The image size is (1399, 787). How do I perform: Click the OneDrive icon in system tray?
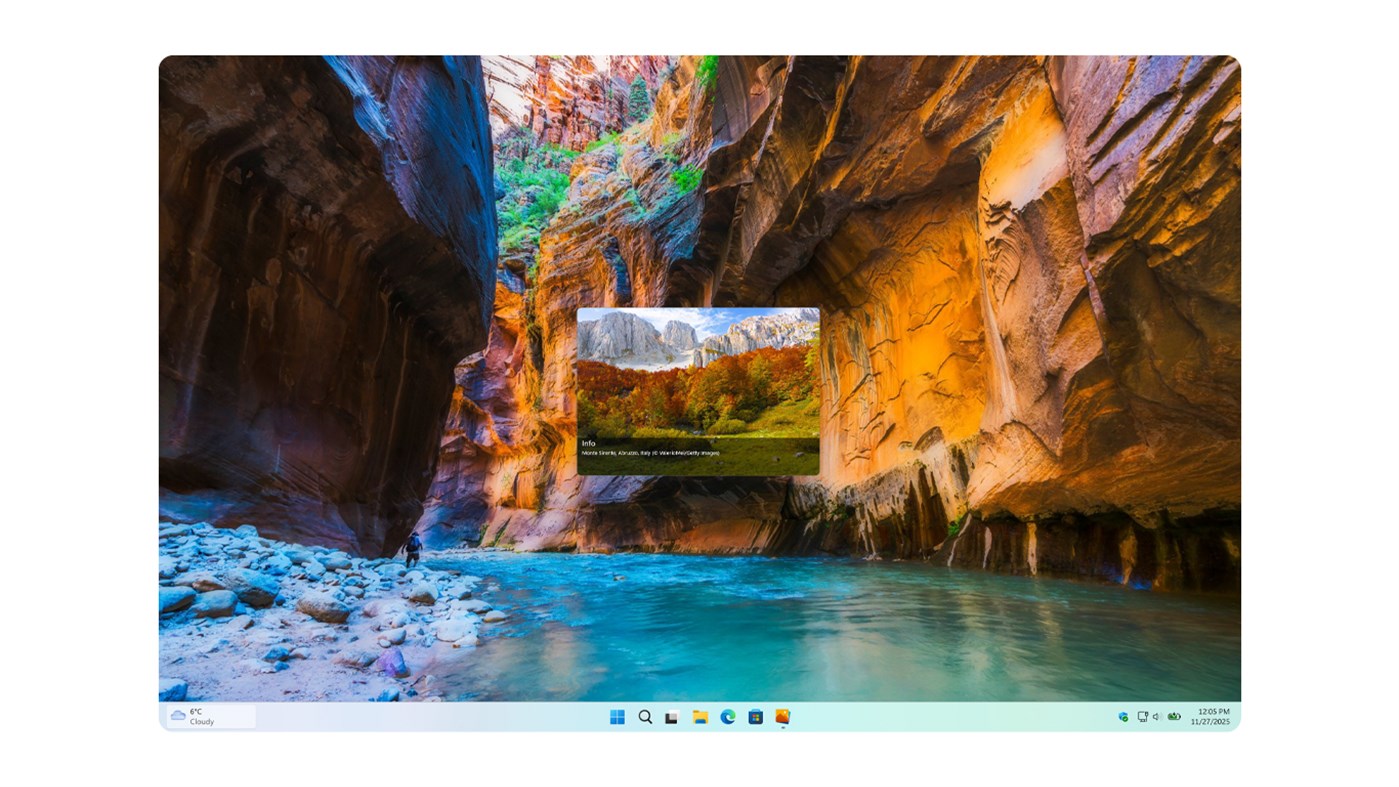[1123, 716]
